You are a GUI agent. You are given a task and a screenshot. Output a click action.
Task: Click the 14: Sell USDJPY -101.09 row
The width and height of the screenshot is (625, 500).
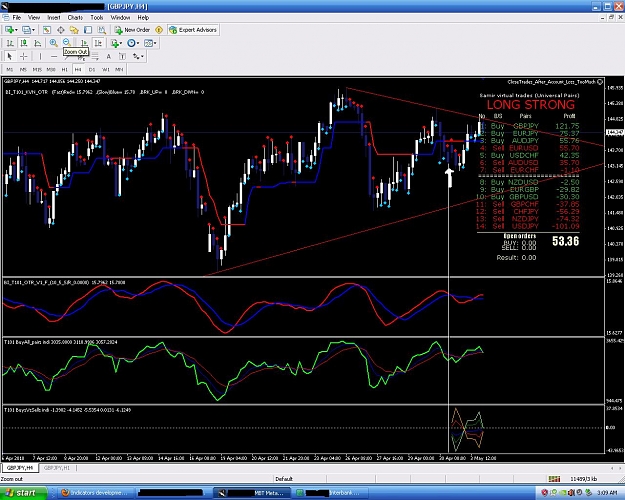[529, 226]
